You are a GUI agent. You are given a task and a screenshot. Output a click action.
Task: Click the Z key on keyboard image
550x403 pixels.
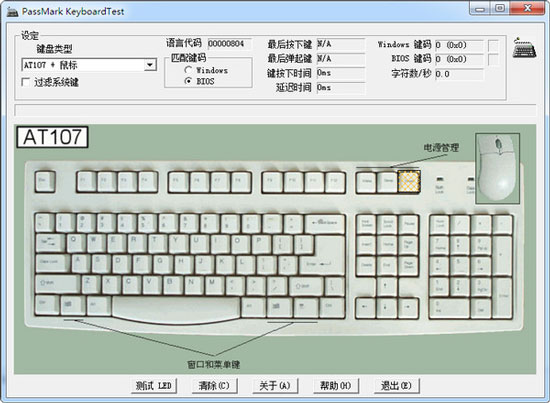click(91, 284)
